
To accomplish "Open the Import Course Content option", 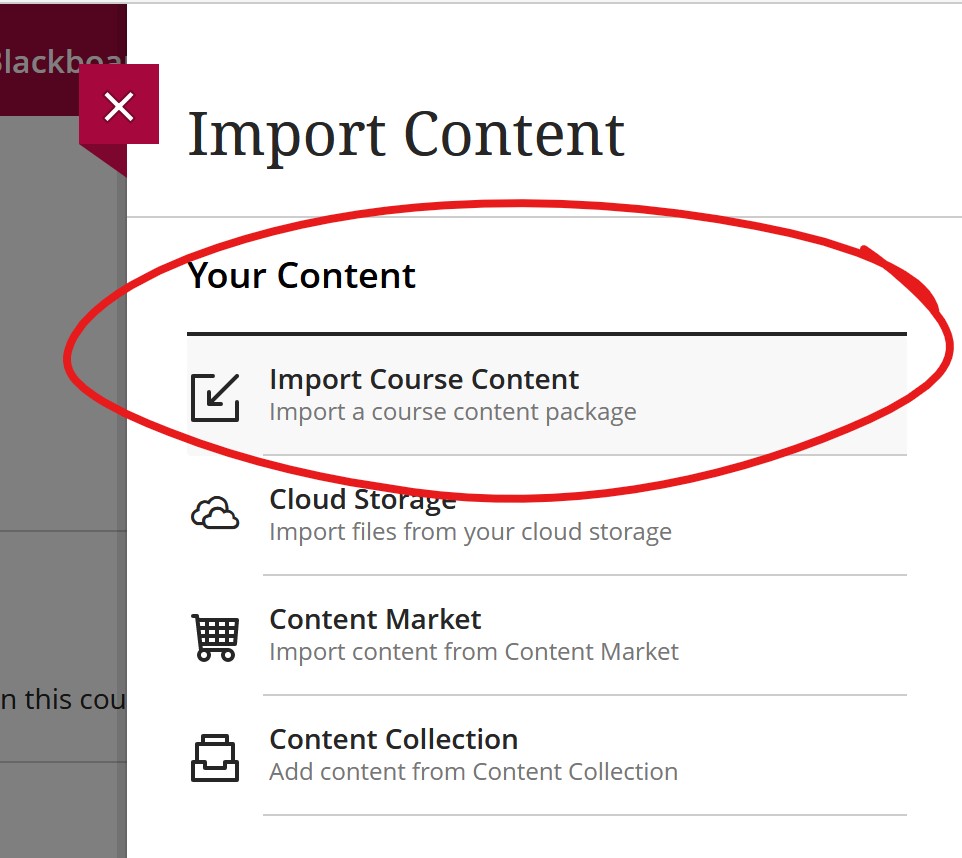I will tap(424, 380).
